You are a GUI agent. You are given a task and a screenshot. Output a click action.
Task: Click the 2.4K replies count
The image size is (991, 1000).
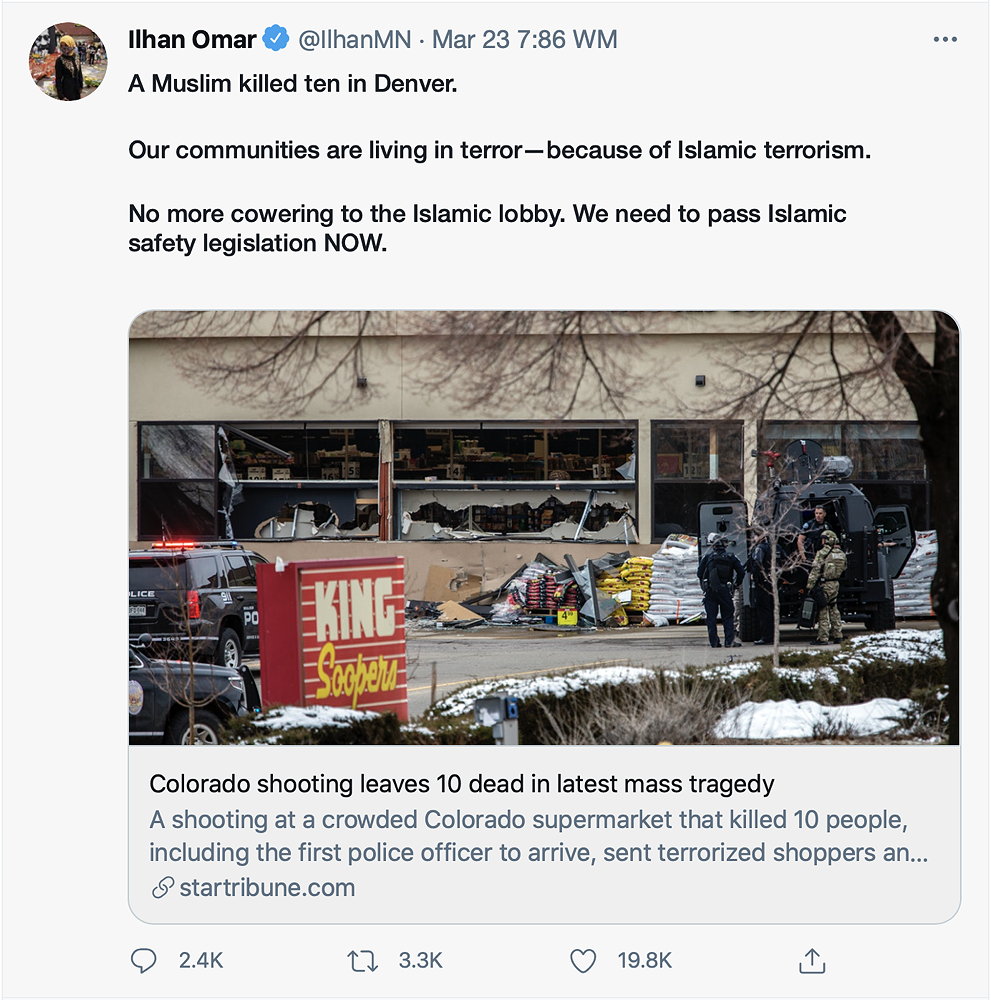coord(201,961)
